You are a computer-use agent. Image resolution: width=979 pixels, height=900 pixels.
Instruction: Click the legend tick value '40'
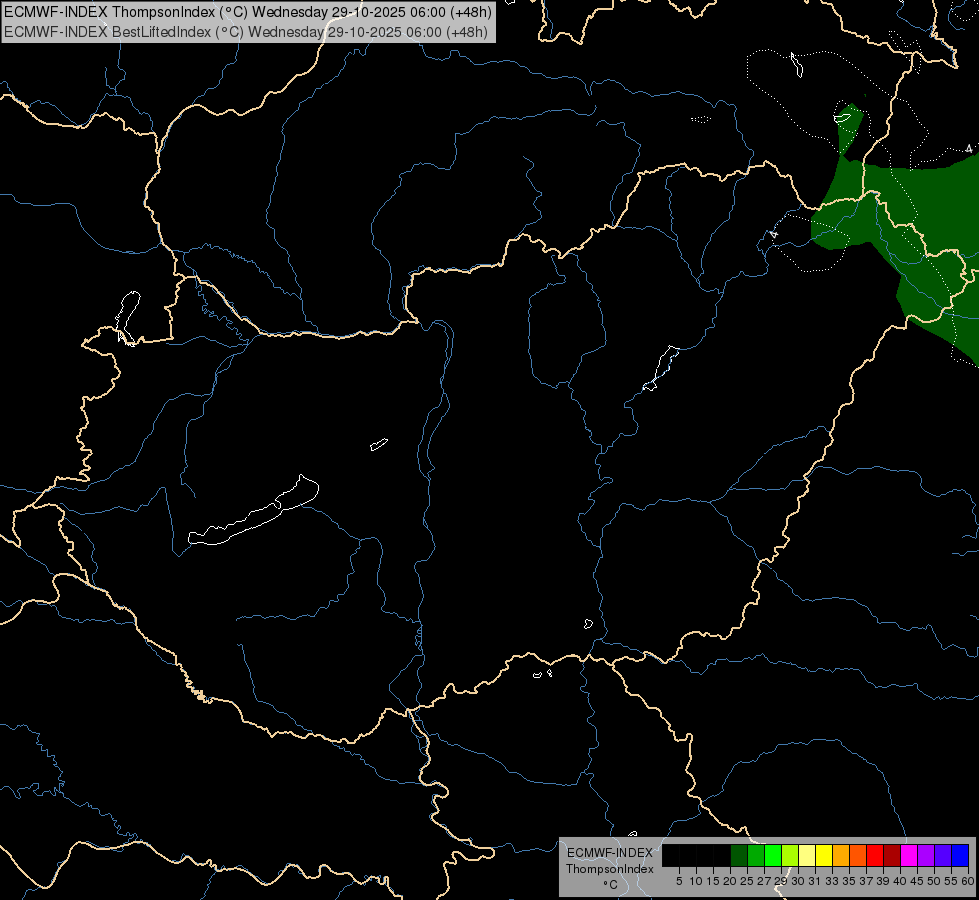pyautogui.click(x=900, y=881)
